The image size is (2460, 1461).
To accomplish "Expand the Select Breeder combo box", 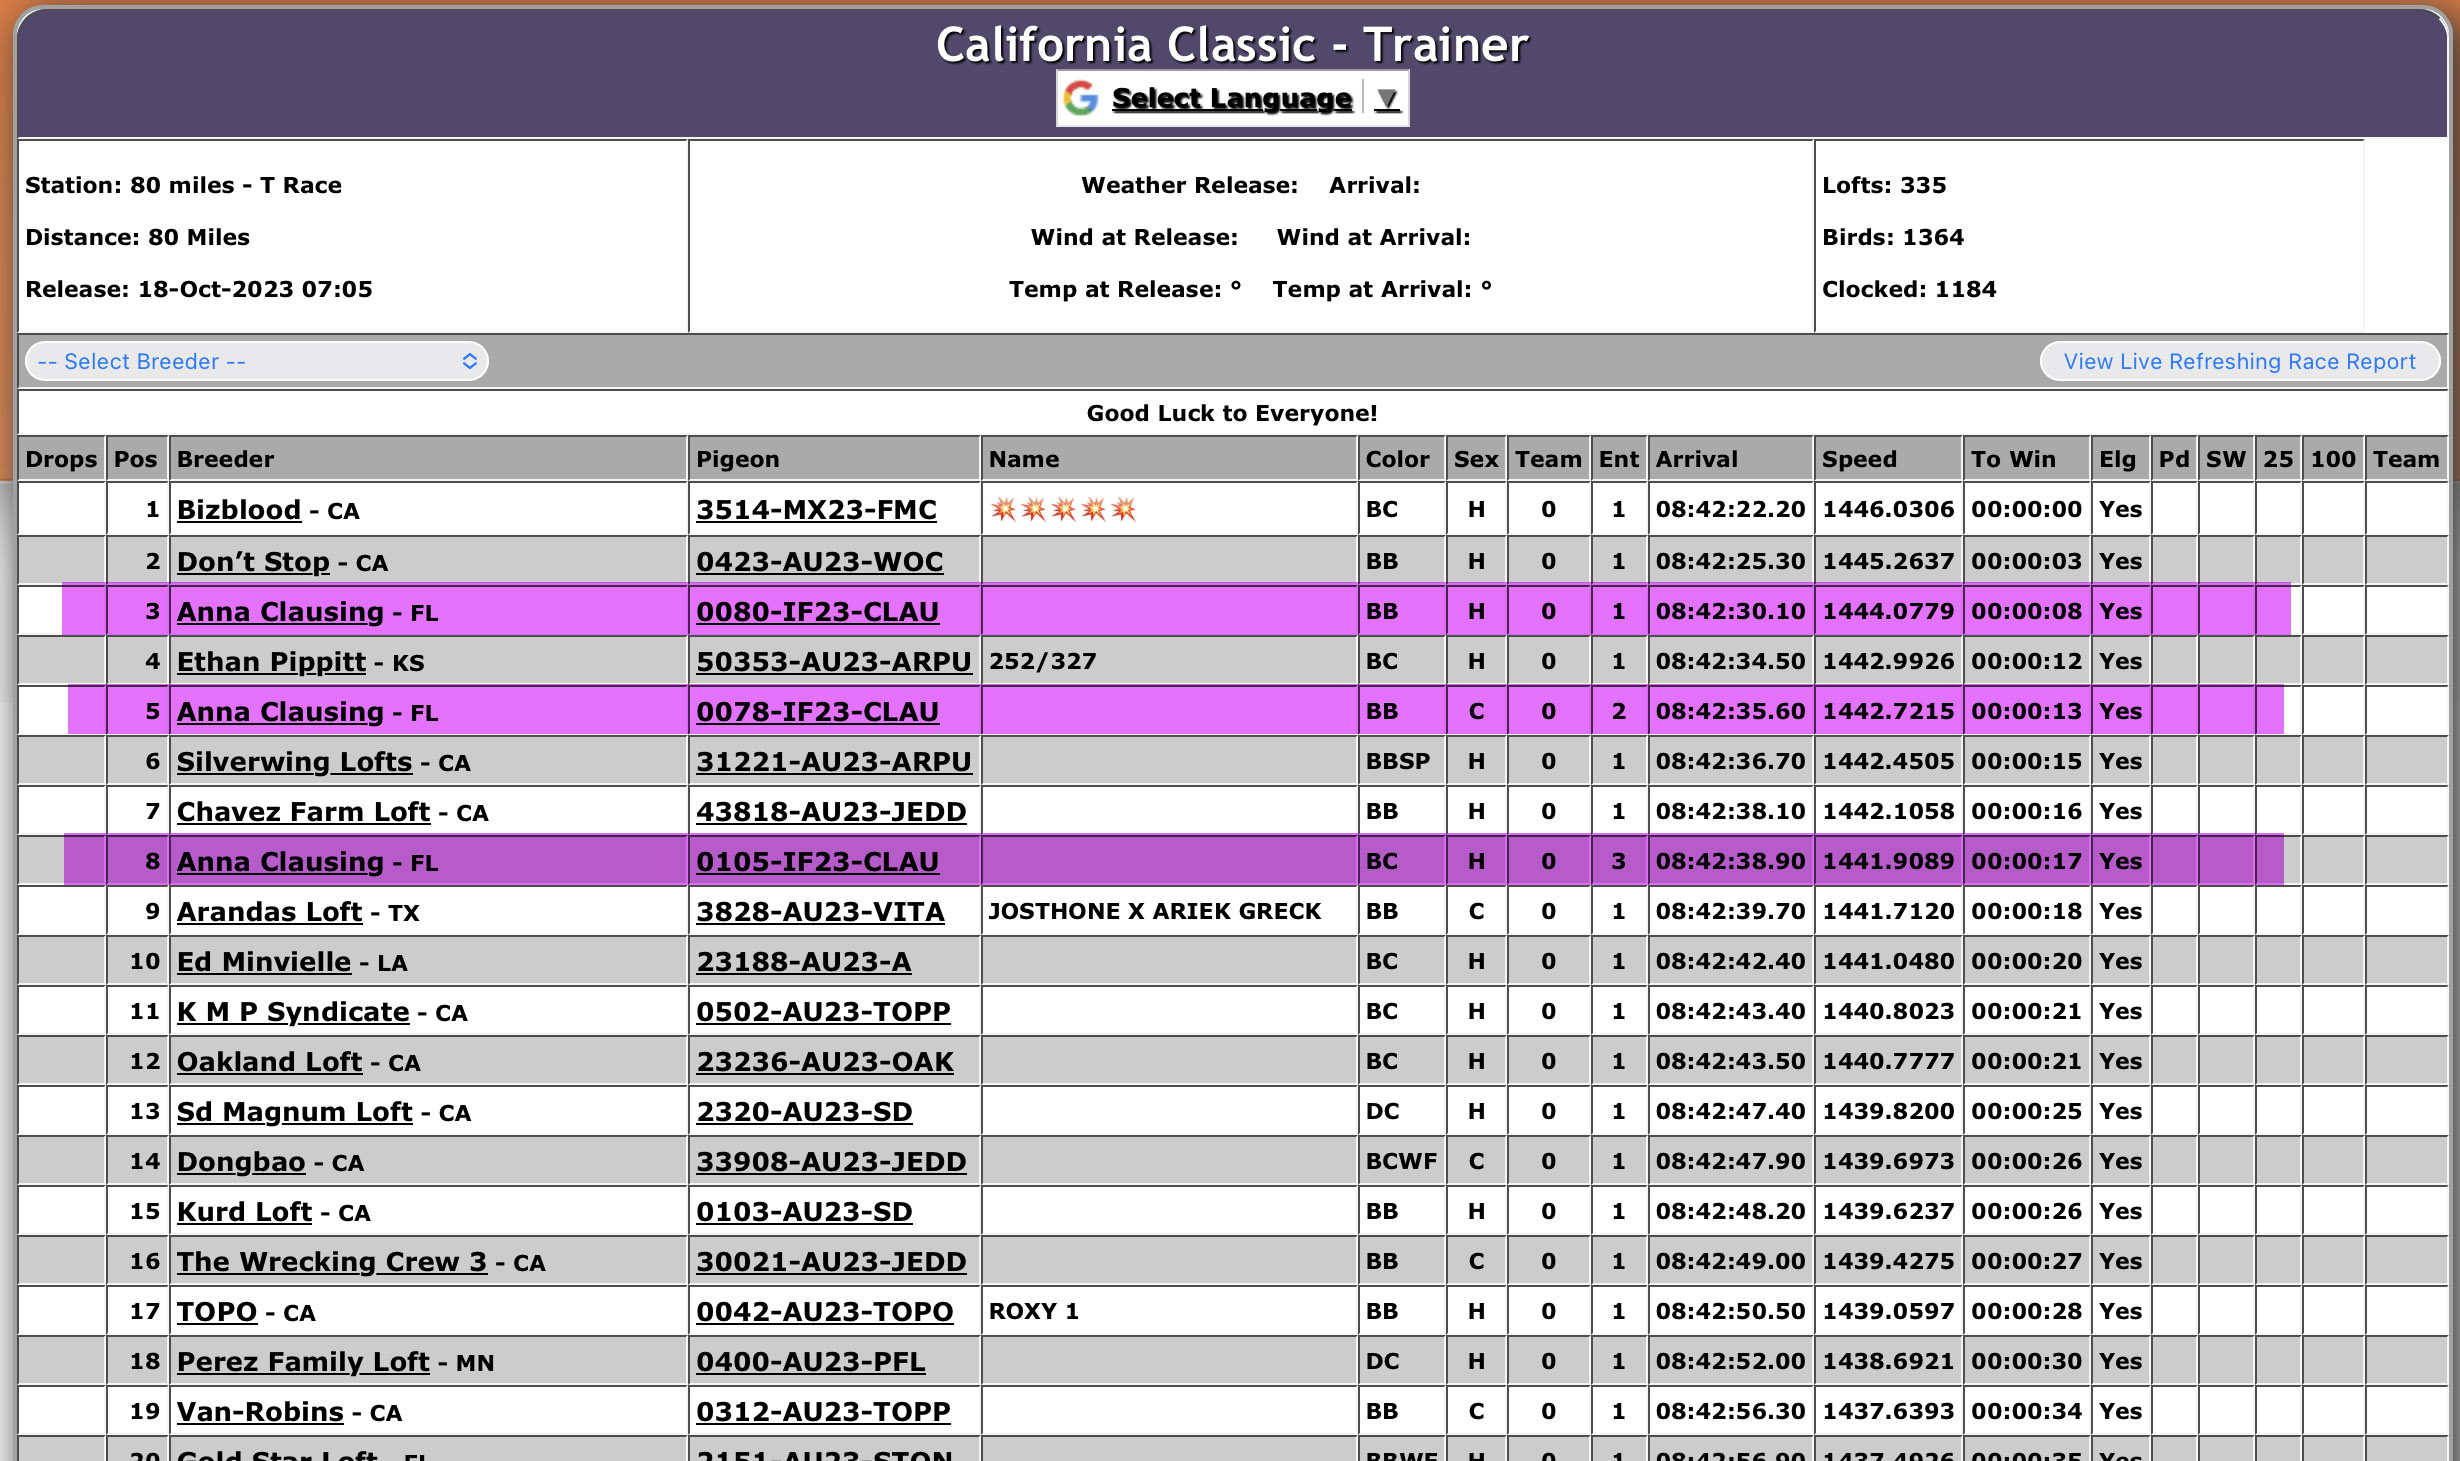I will point(257,361).
